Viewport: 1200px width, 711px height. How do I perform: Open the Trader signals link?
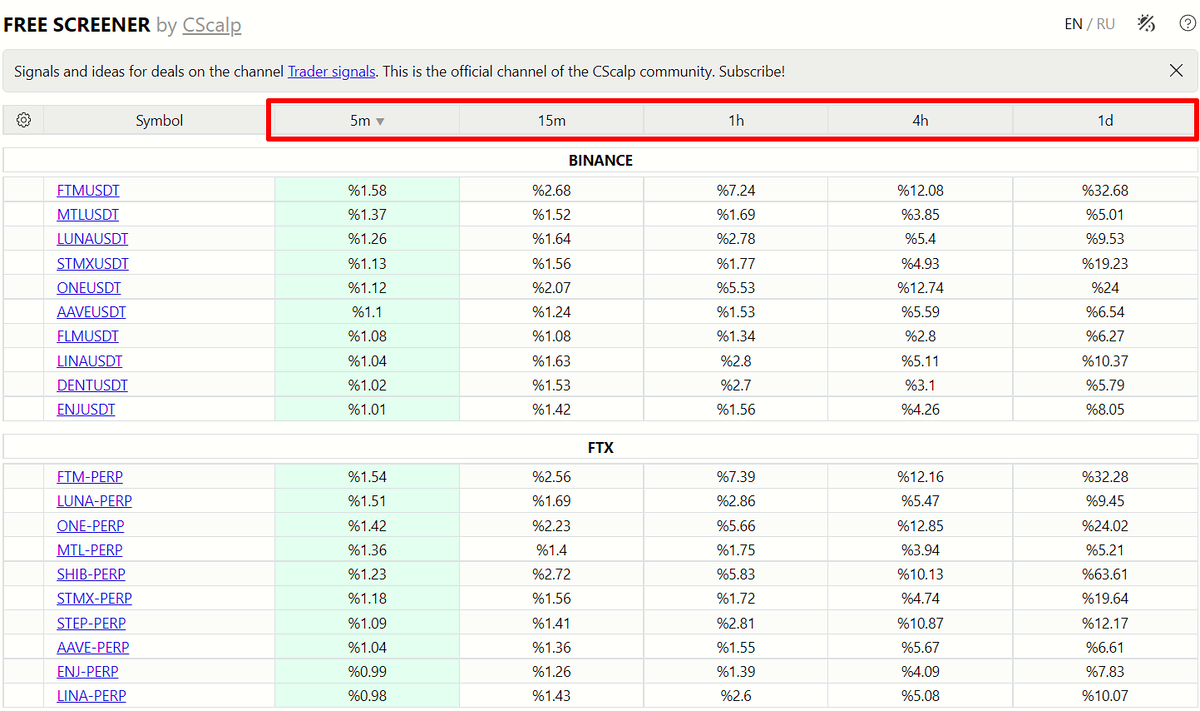click(332, 72)
